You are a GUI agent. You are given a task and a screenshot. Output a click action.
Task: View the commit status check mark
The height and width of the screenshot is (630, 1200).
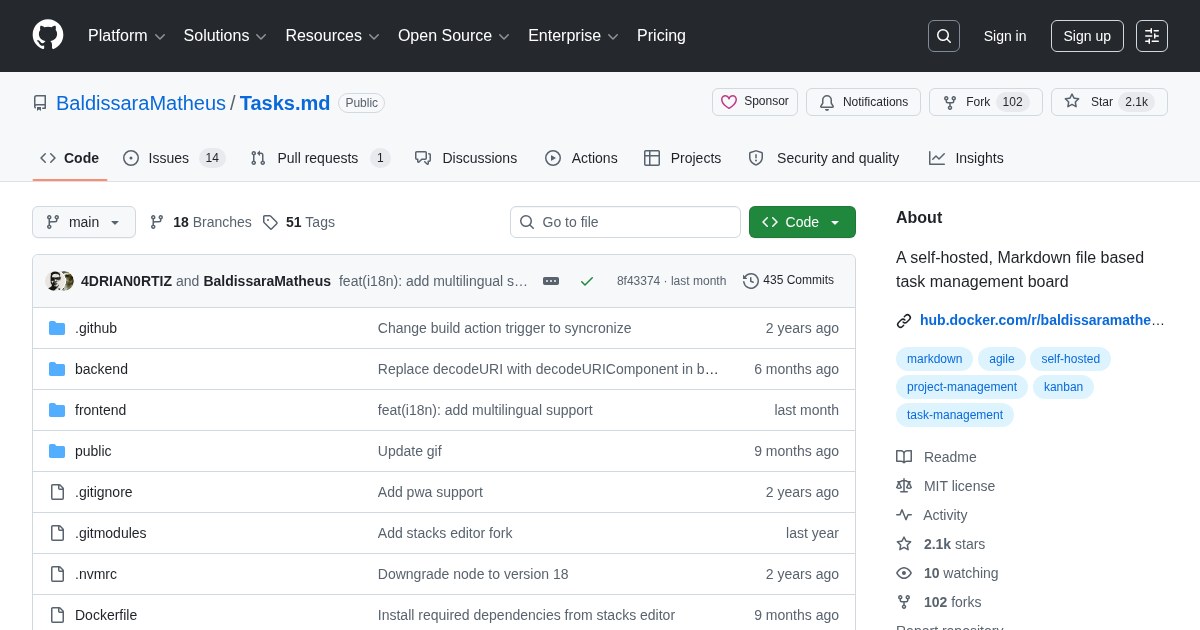587,281
